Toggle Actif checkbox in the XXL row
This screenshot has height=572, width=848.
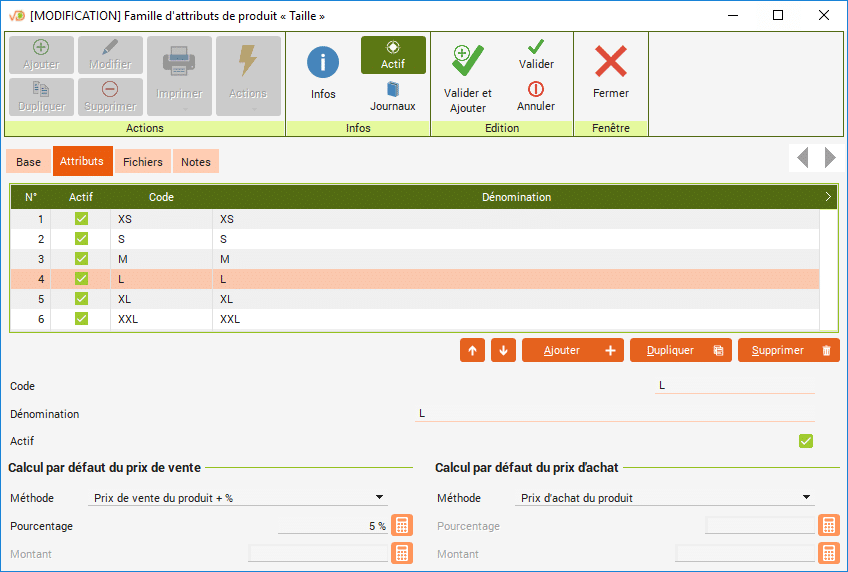pos(81,319)
